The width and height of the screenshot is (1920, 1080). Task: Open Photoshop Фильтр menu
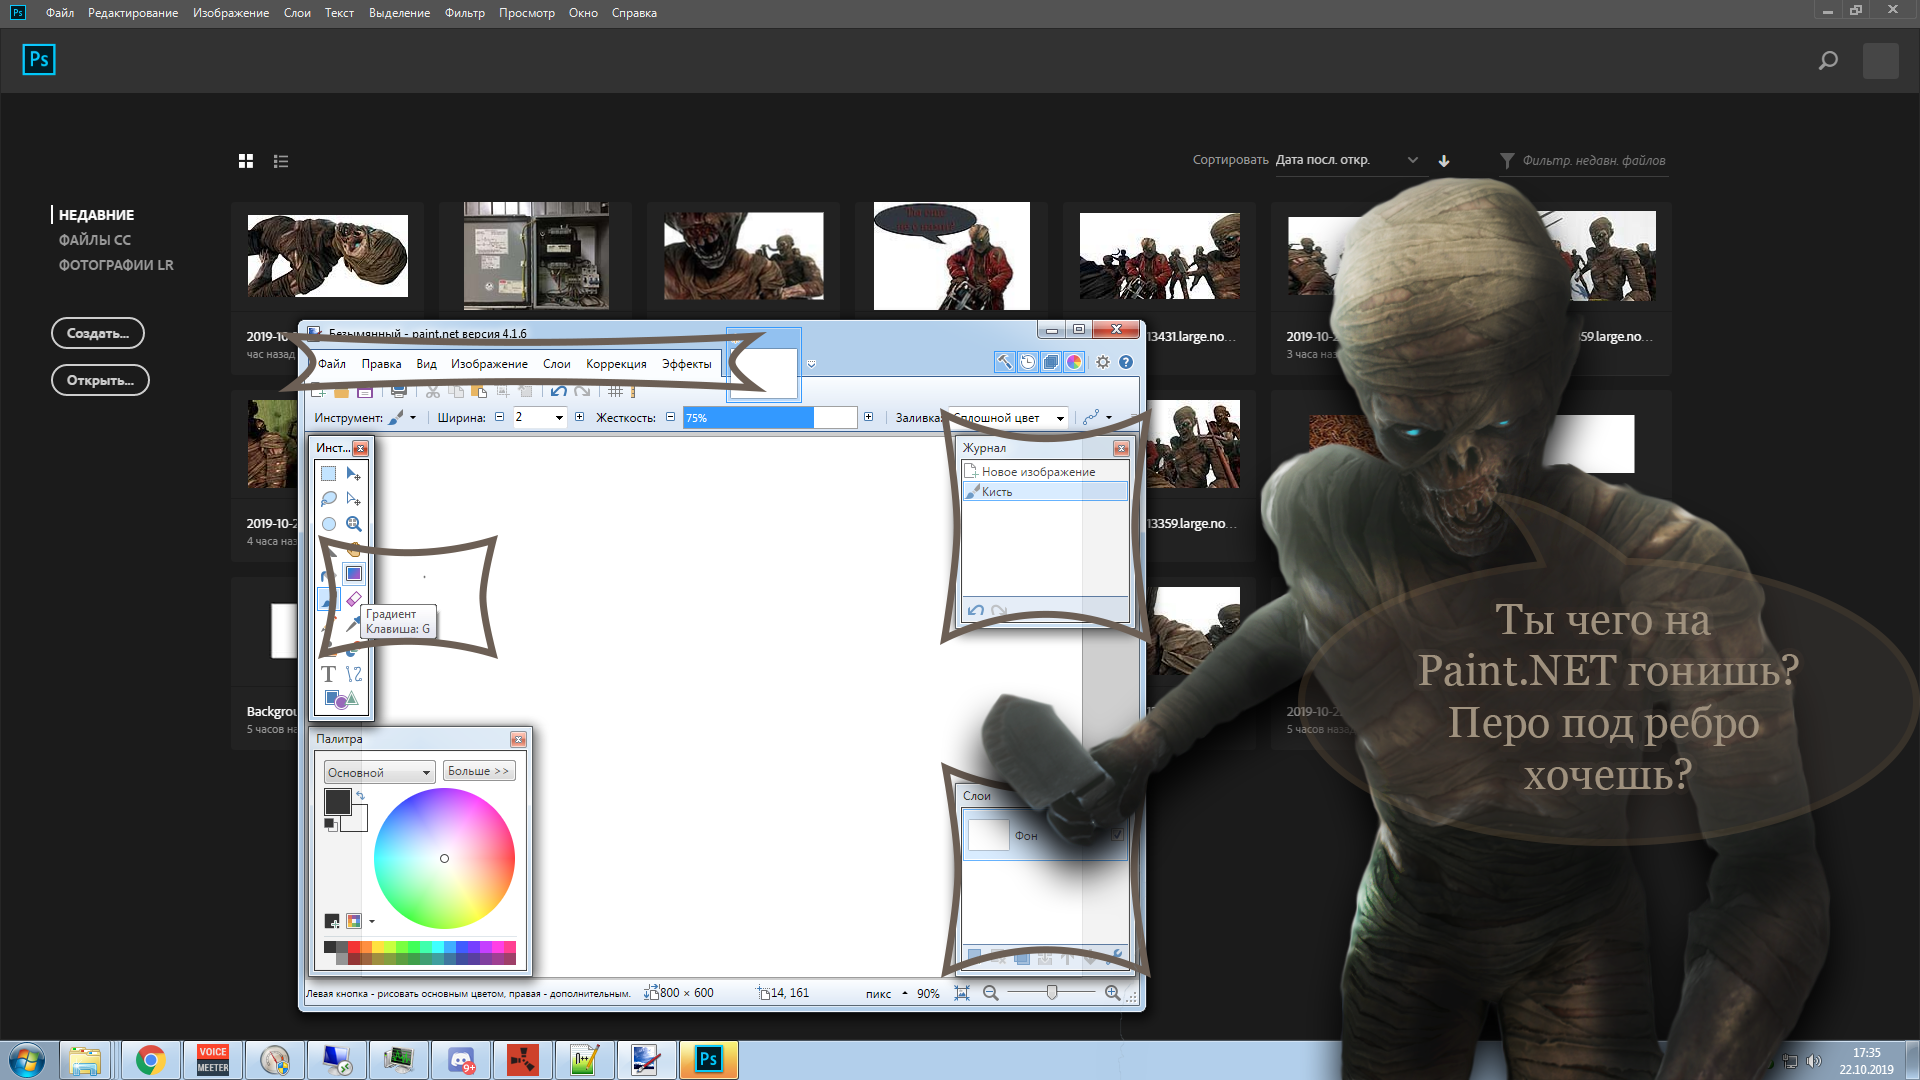point(465,13)
